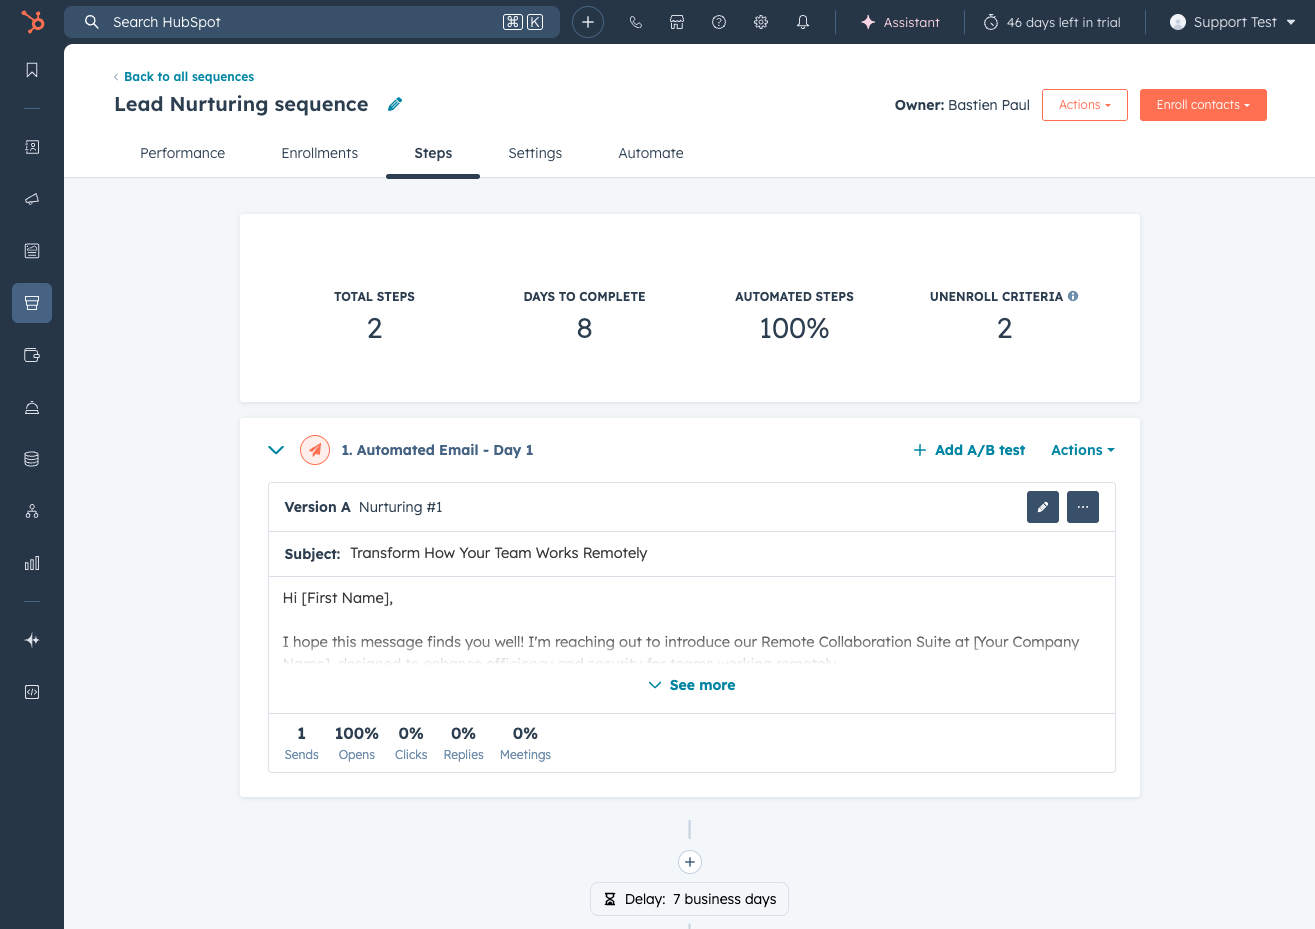The height and width of the screenshot is (929, 1315).
Task: Click the Days to Complete value
Action: (x=585, y=328)
